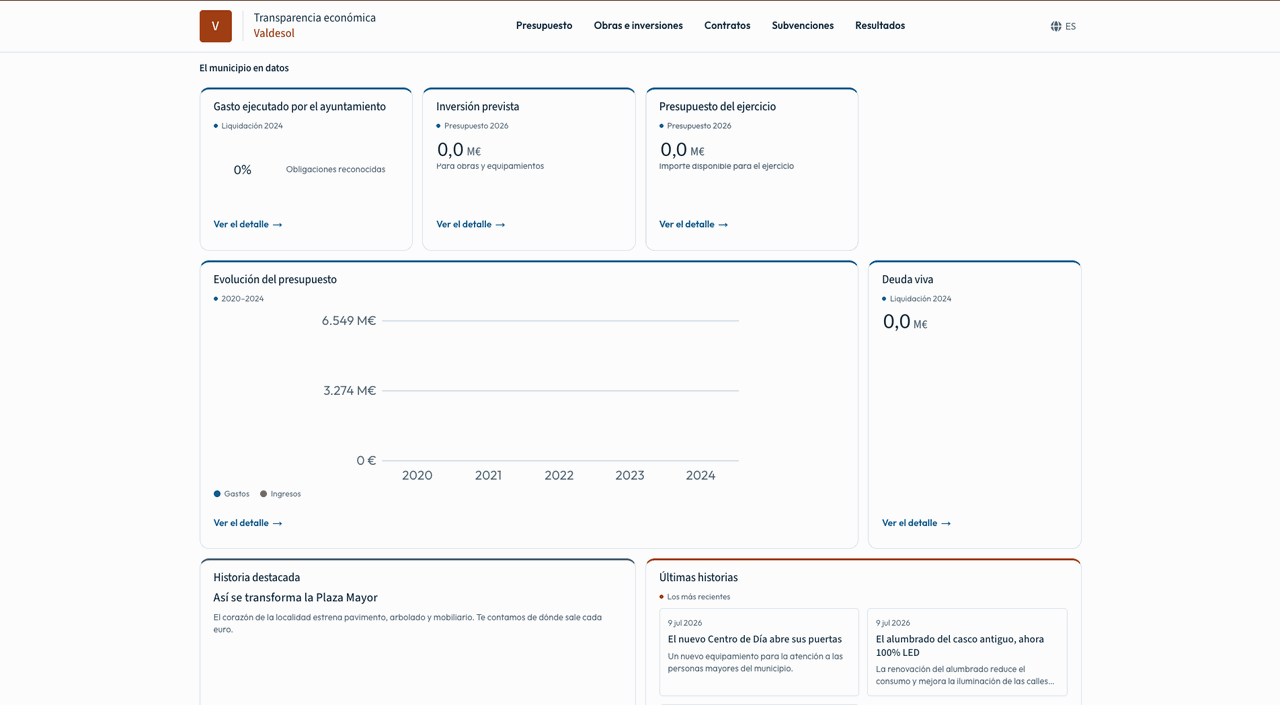Screen dimensions: 1280x705
Task: Click the Gasto ejecutado por el ayuntamiento heading
Action: [x=300, y=107]
